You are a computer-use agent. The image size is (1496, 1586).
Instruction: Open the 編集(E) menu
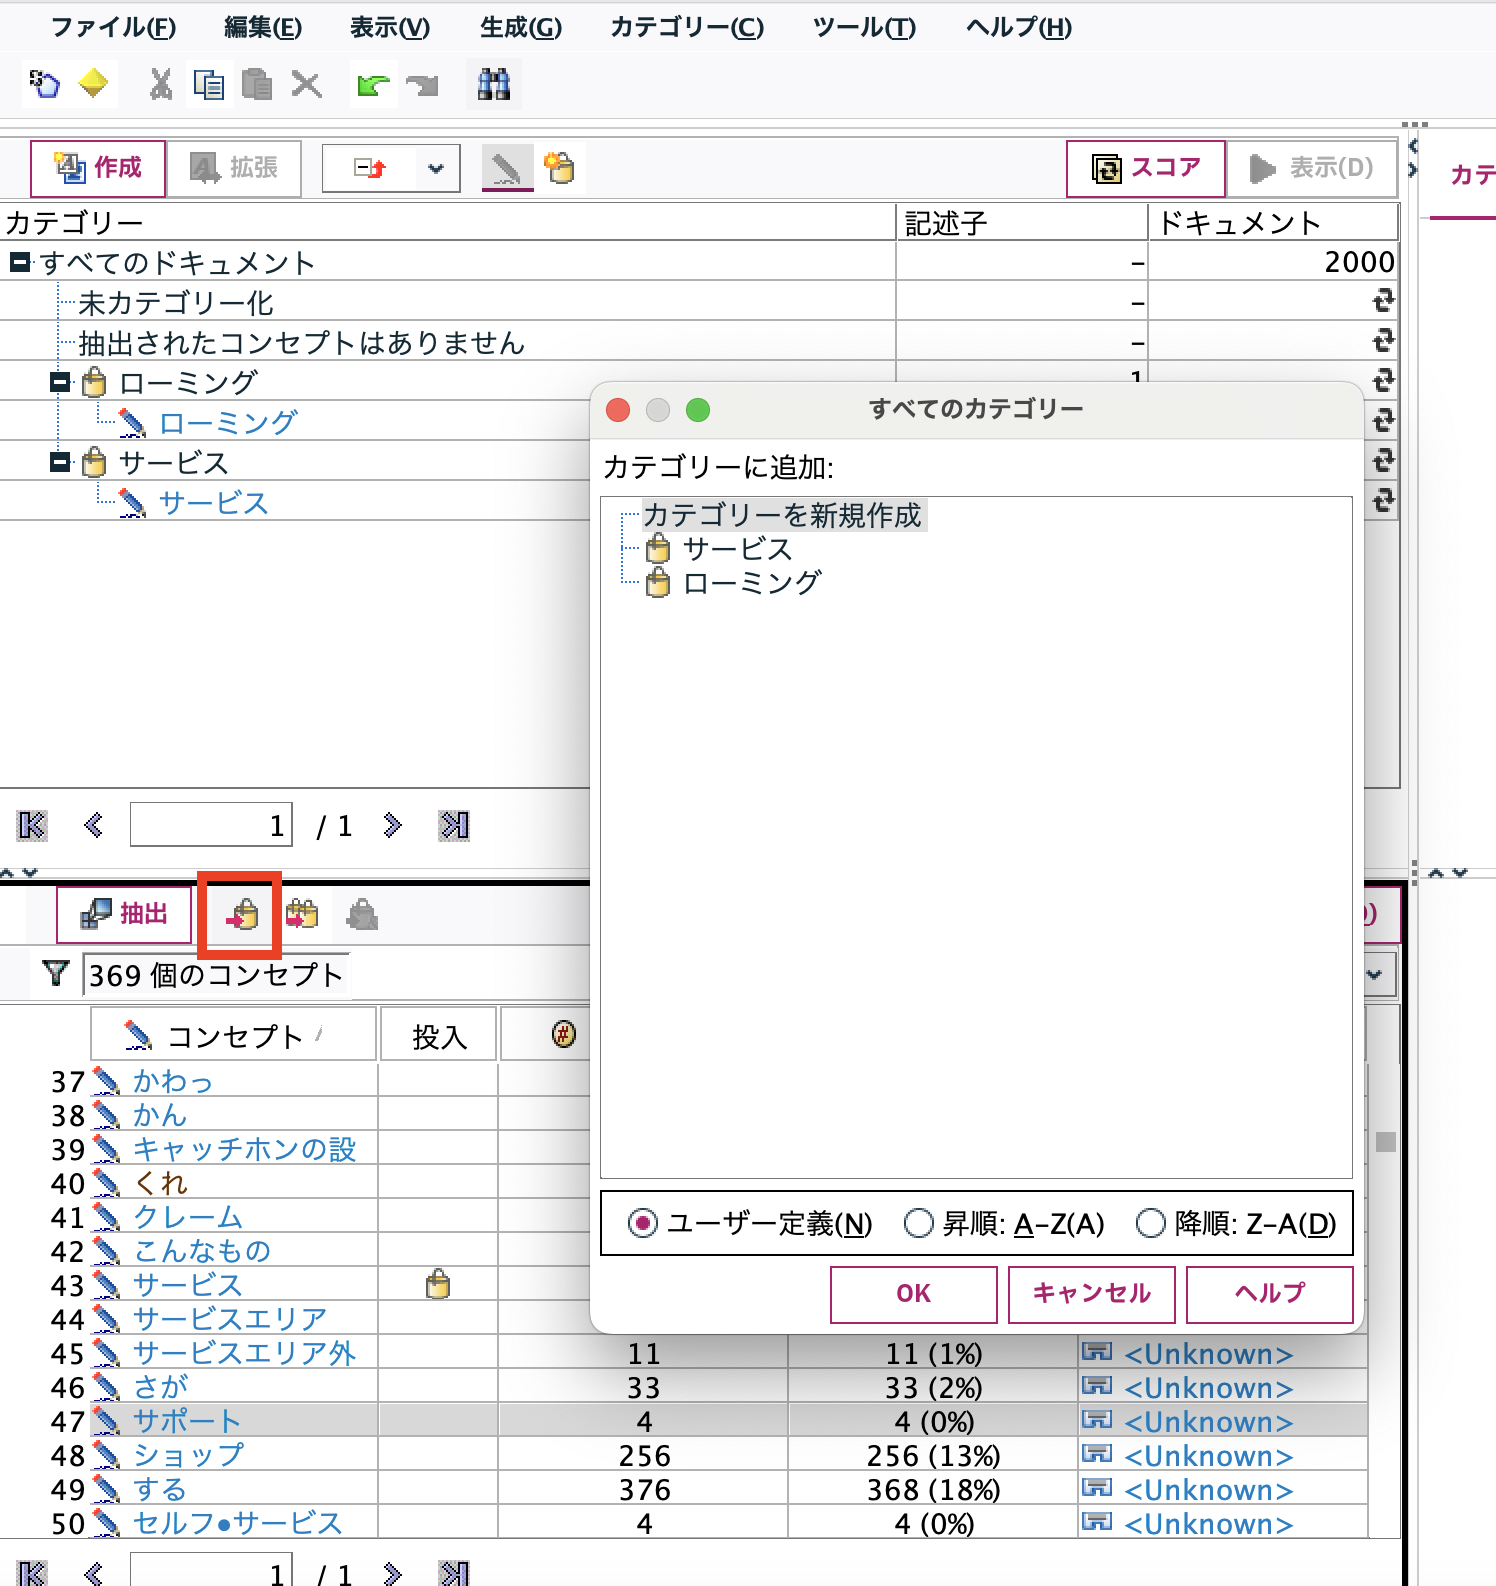click(x=262, y=27)
